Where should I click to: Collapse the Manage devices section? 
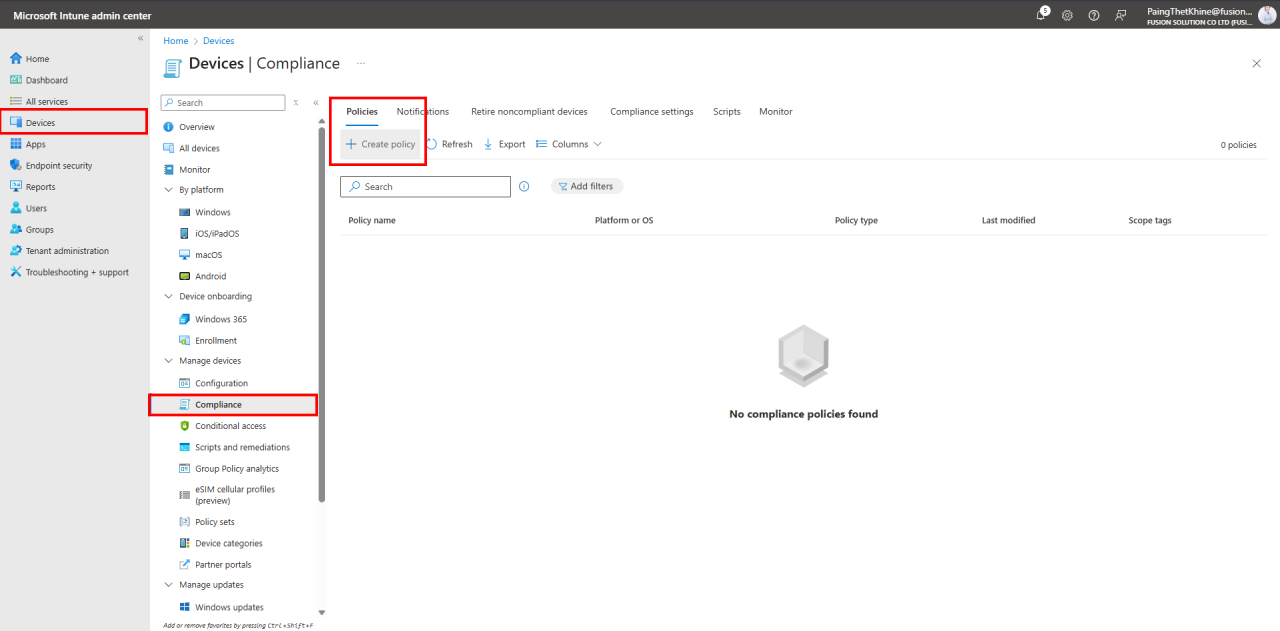168,361
